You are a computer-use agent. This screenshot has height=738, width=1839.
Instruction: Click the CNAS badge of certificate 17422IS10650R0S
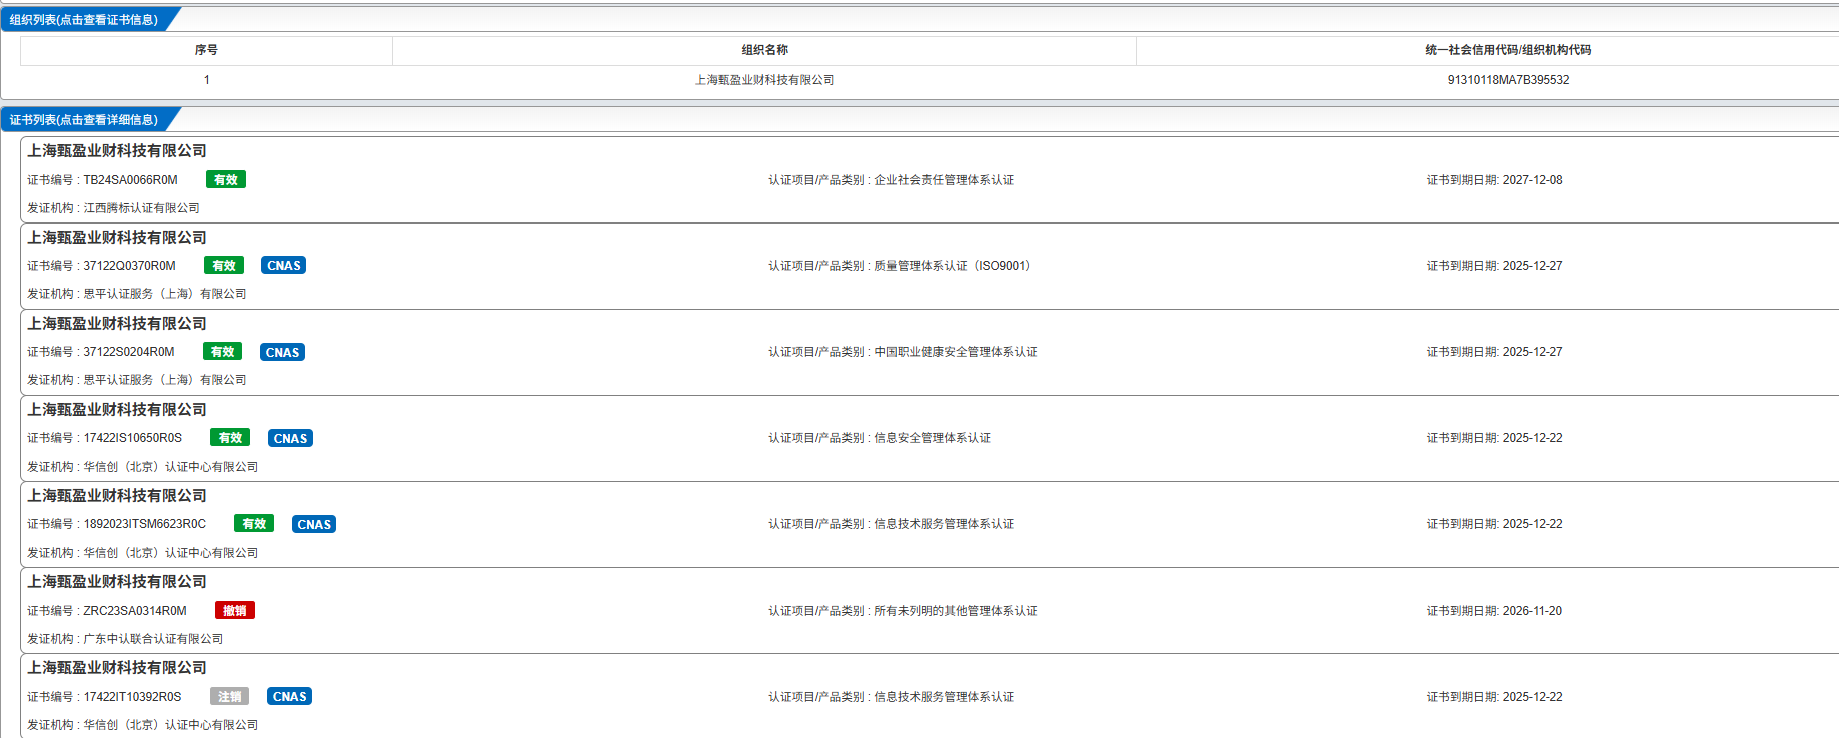(x=290, y=438)
